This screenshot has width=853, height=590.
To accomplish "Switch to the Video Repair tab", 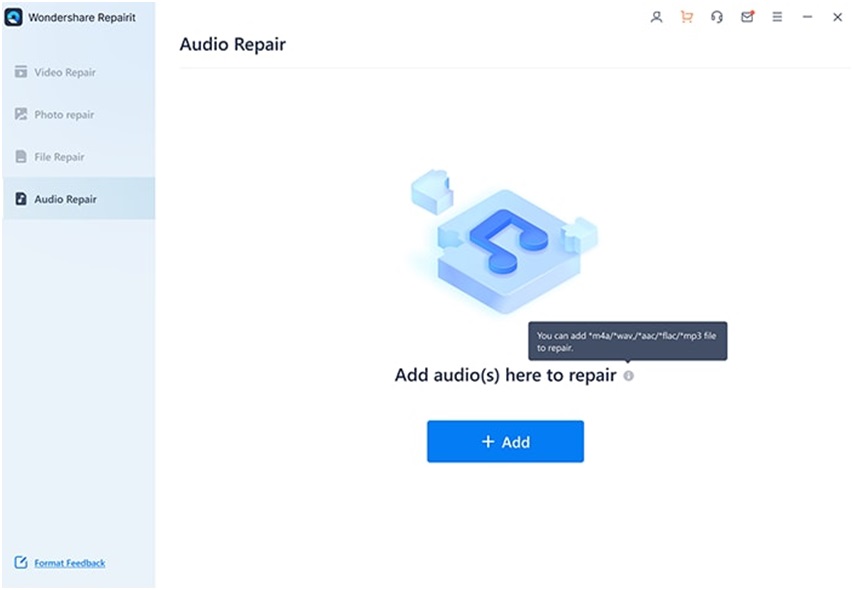I will [68, 72].
